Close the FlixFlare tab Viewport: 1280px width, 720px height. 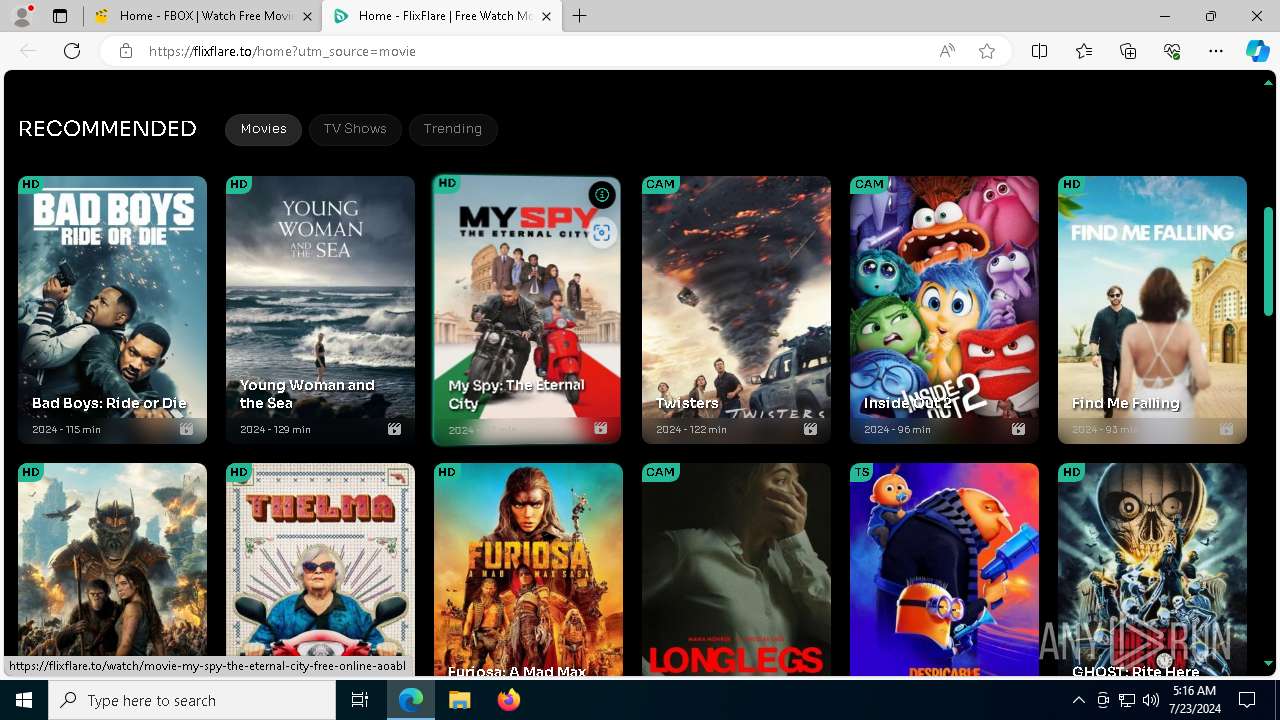[x=546, y=16]
